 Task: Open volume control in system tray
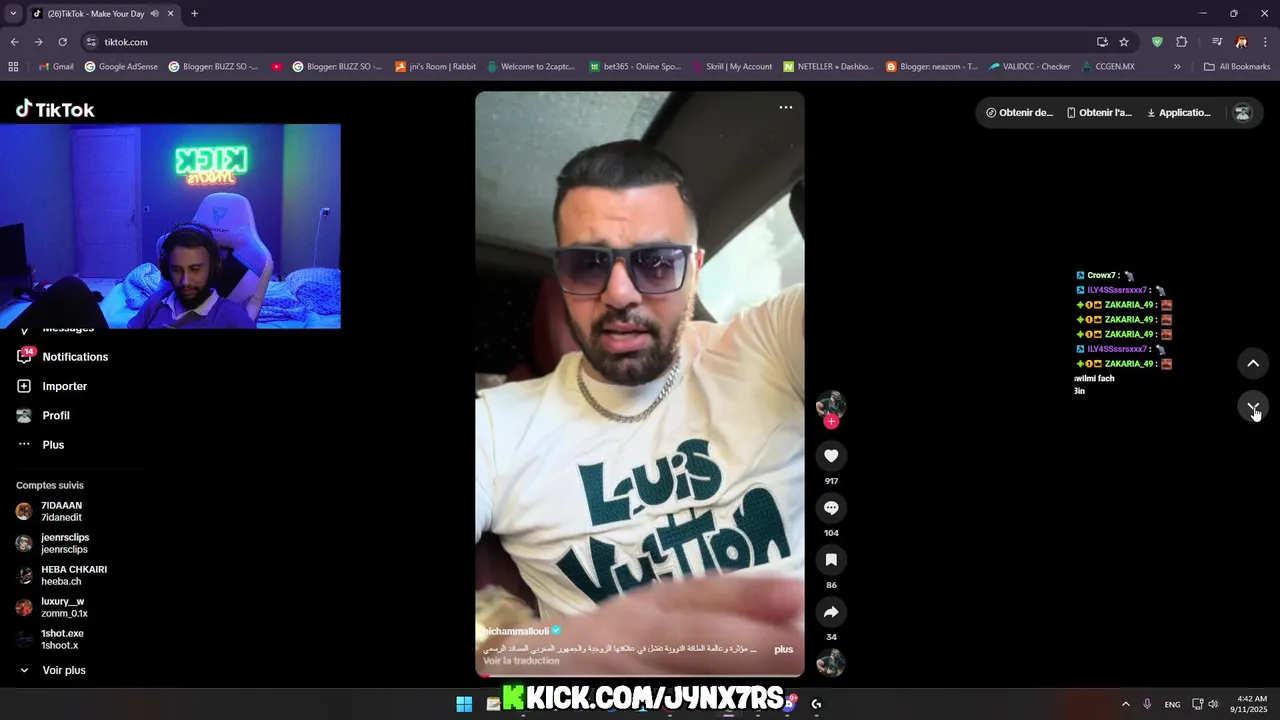(x=1213, y=704)
